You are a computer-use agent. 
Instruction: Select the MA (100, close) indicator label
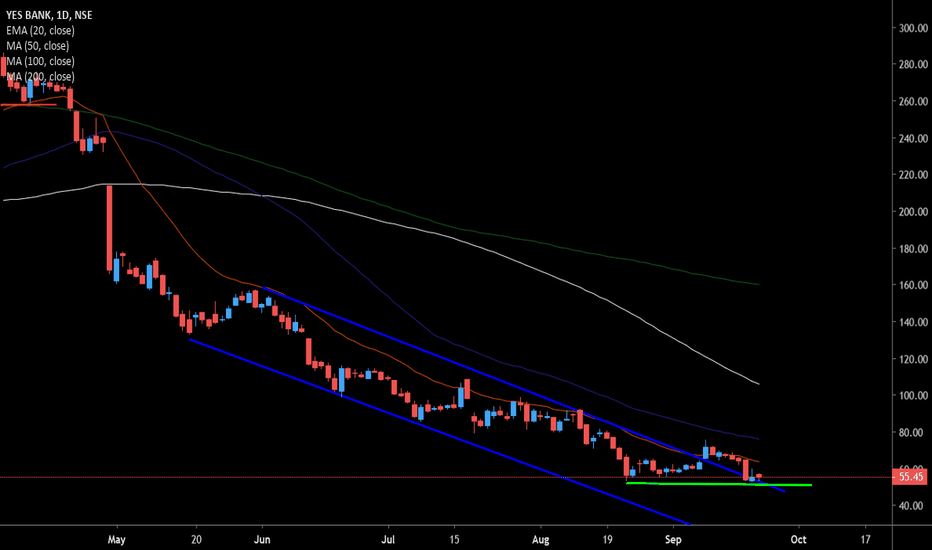tap(40, 61)
